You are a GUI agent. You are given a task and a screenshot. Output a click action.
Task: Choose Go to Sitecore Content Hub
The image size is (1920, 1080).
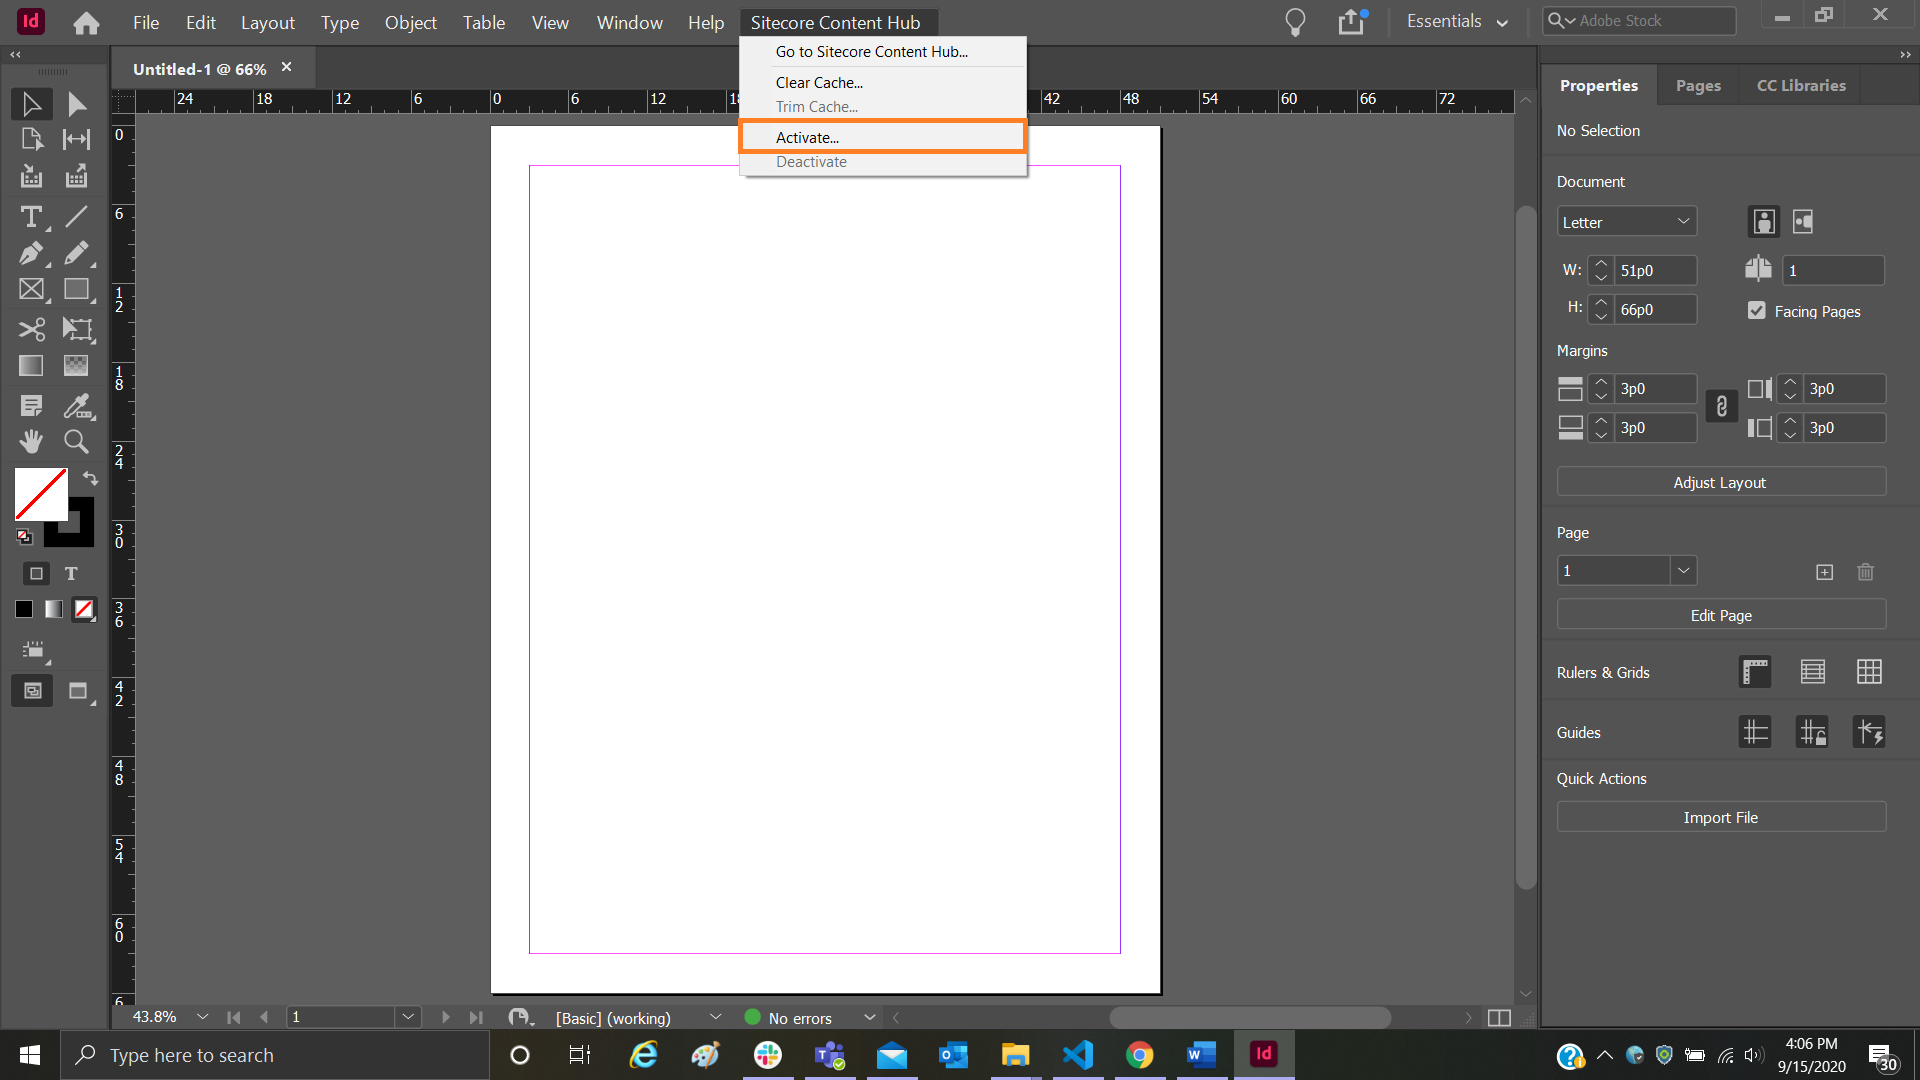point(883,52)
